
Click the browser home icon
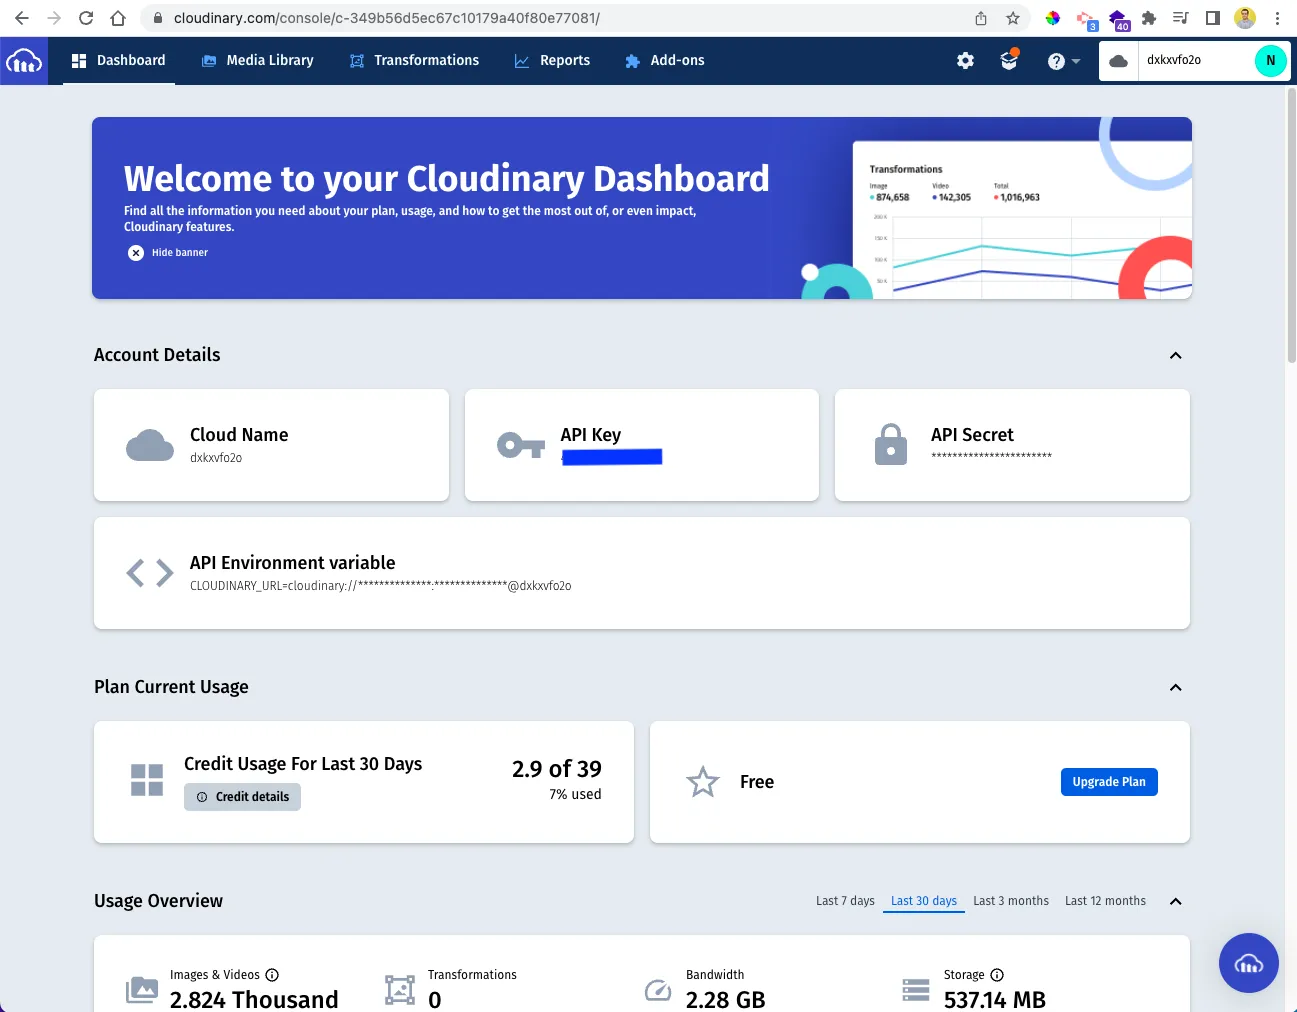(x=118, y=18)
